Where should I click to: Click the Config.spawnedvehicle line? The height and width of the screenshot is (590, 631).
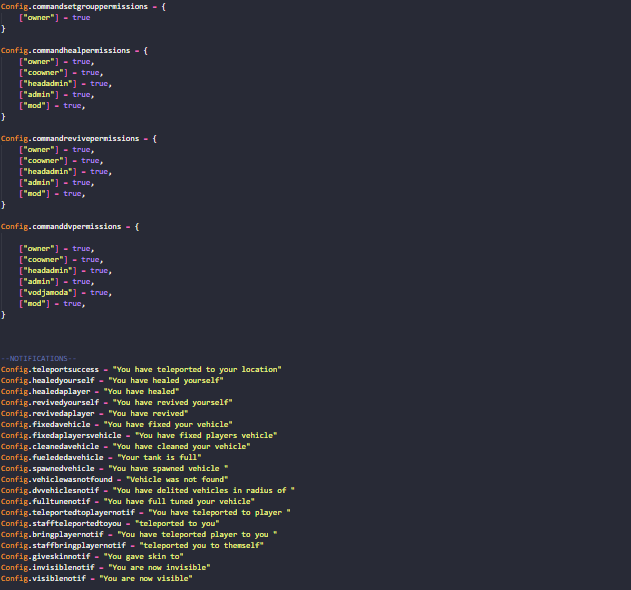pos(114,468)
